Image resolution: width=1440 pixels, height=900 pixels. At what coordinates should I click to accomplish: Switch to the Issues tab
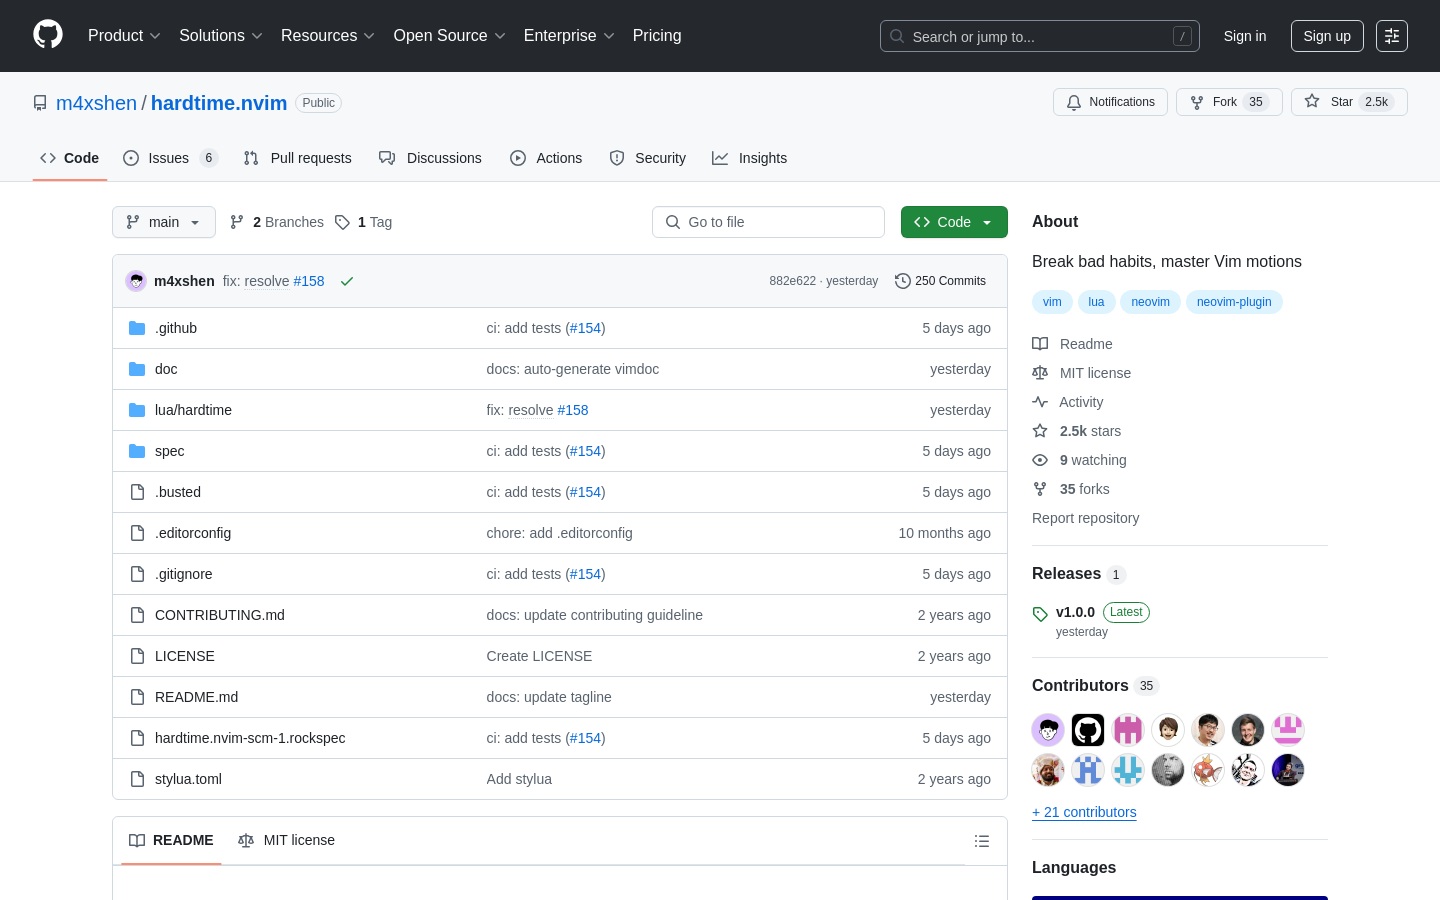click(x=170, y=158)
